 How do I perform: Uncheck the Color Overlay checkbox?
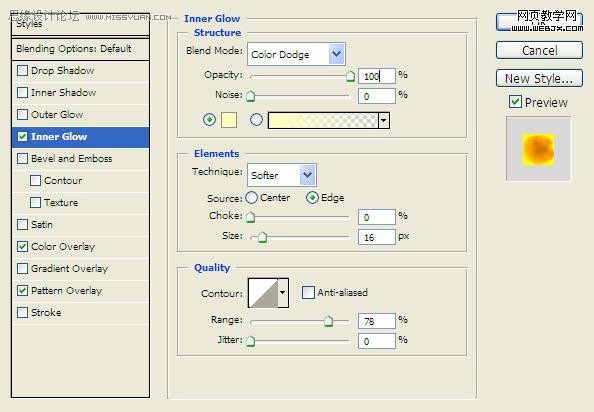tap(22, 247)
